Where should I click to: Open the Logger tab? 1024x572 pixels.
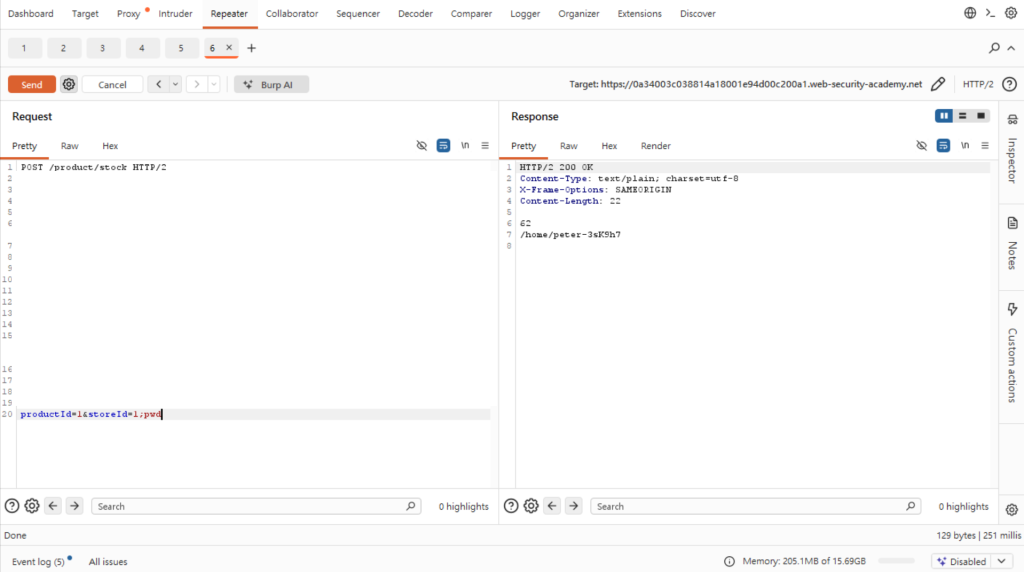[525, 14]
